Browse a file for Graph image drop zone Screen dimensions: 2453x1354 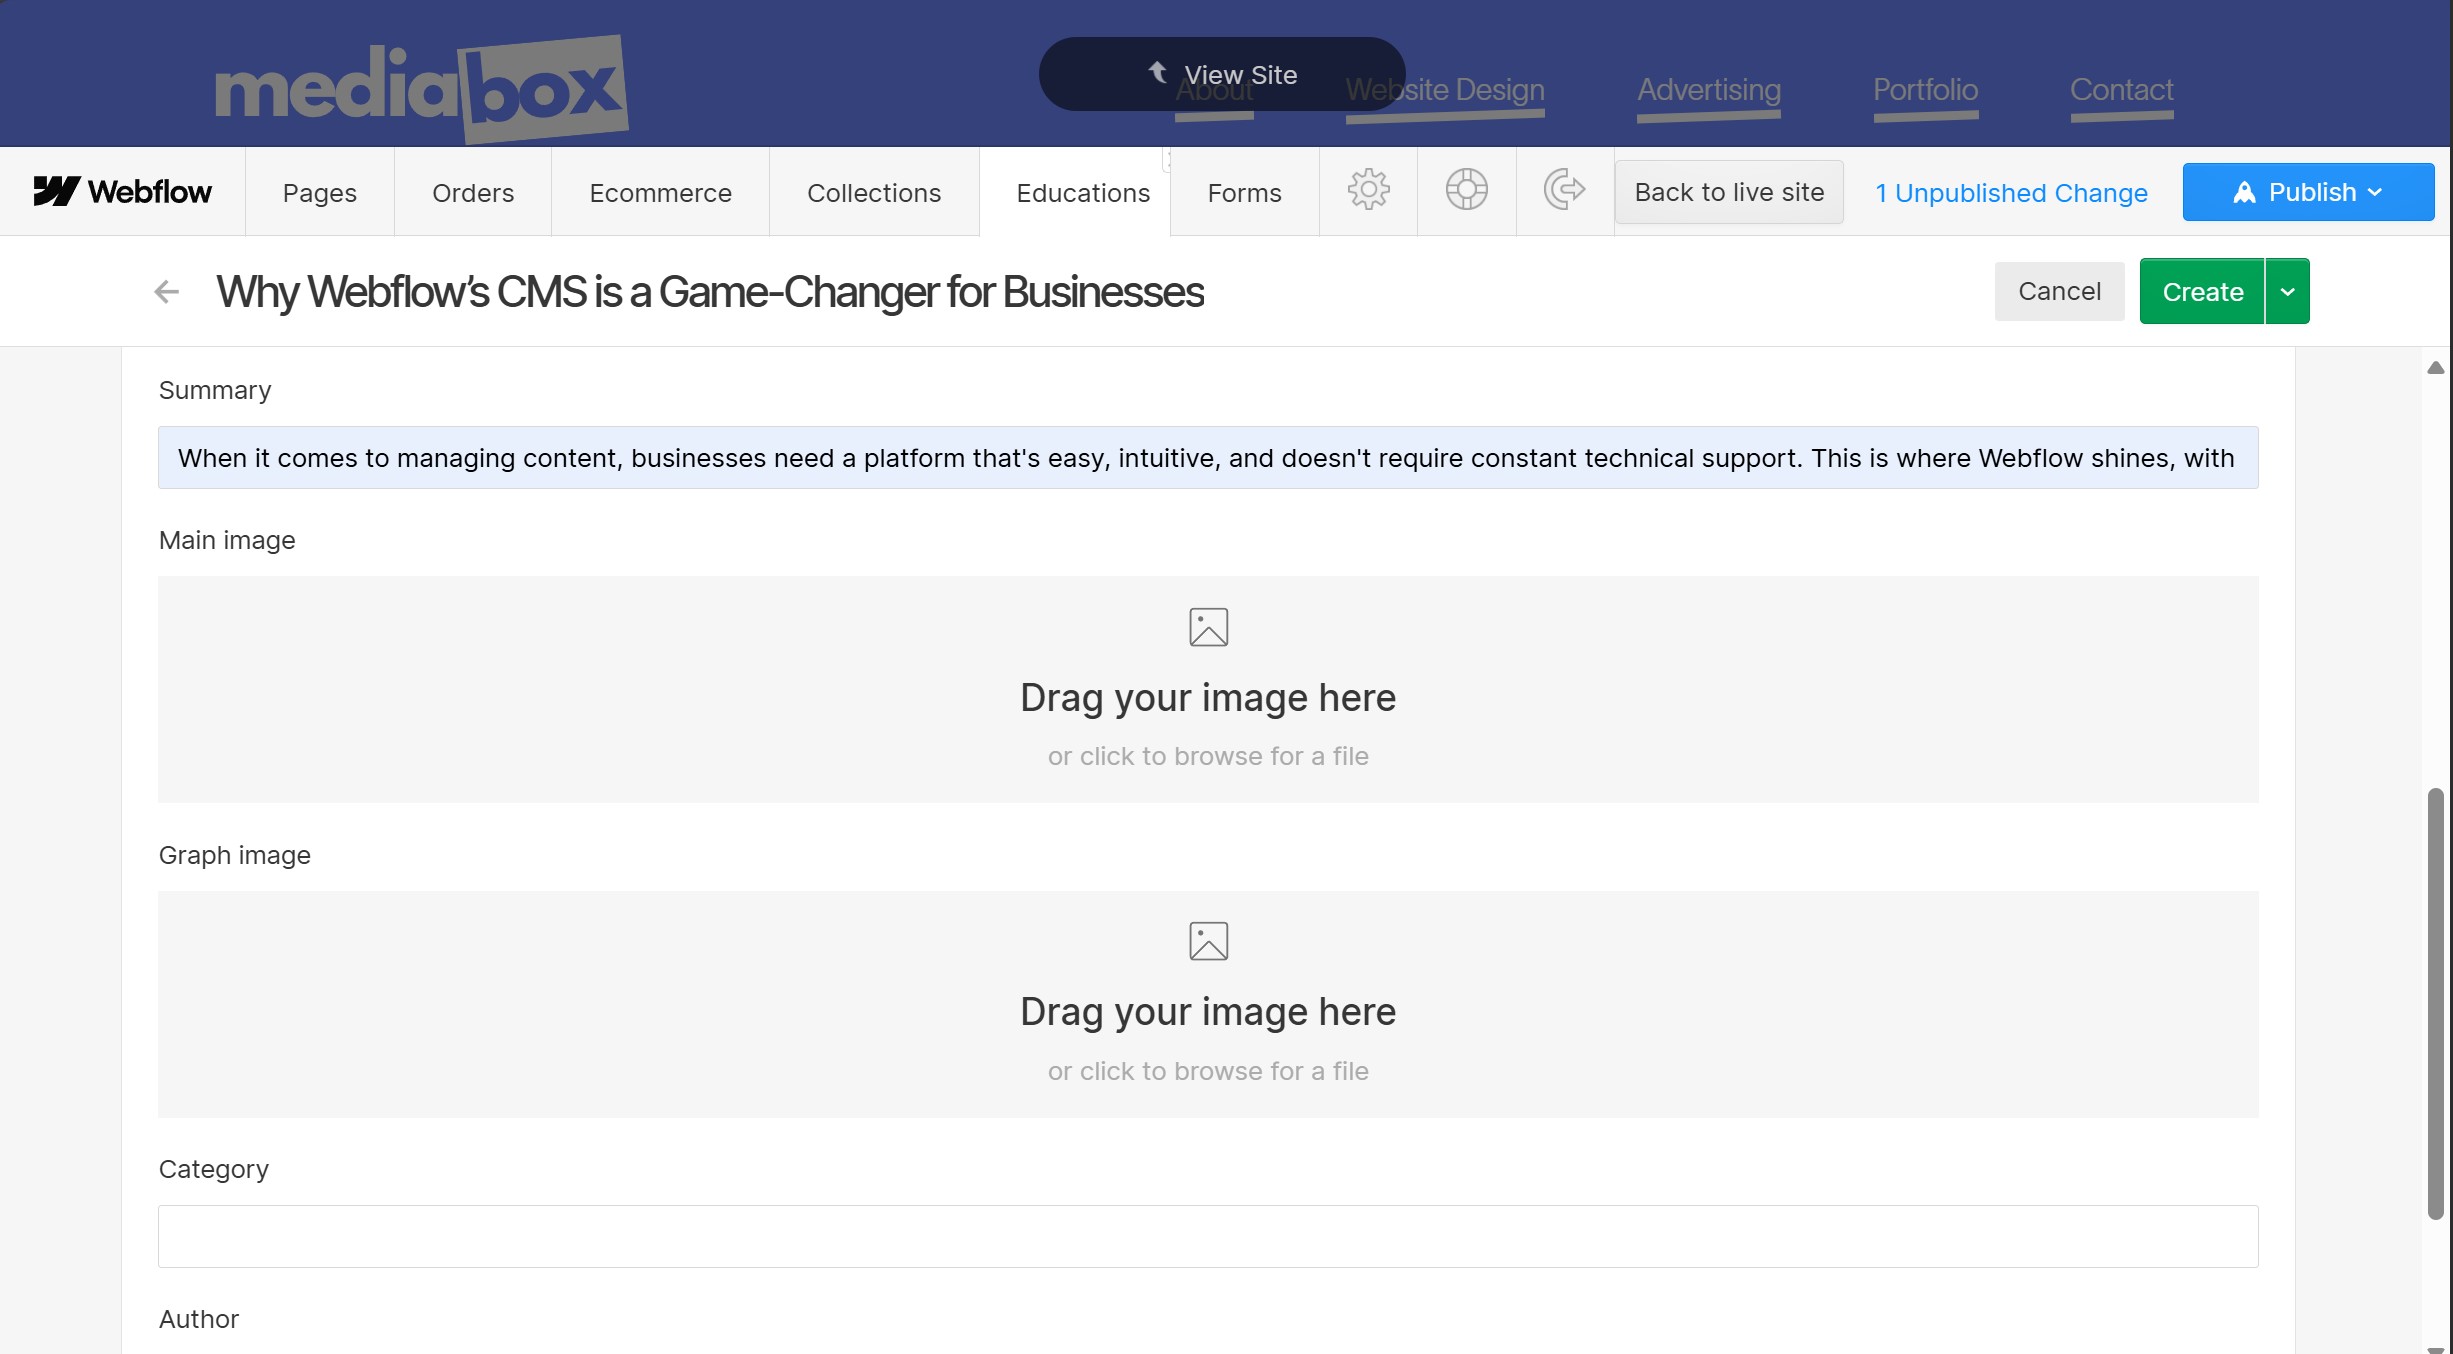click(x=1208, y=1004)
